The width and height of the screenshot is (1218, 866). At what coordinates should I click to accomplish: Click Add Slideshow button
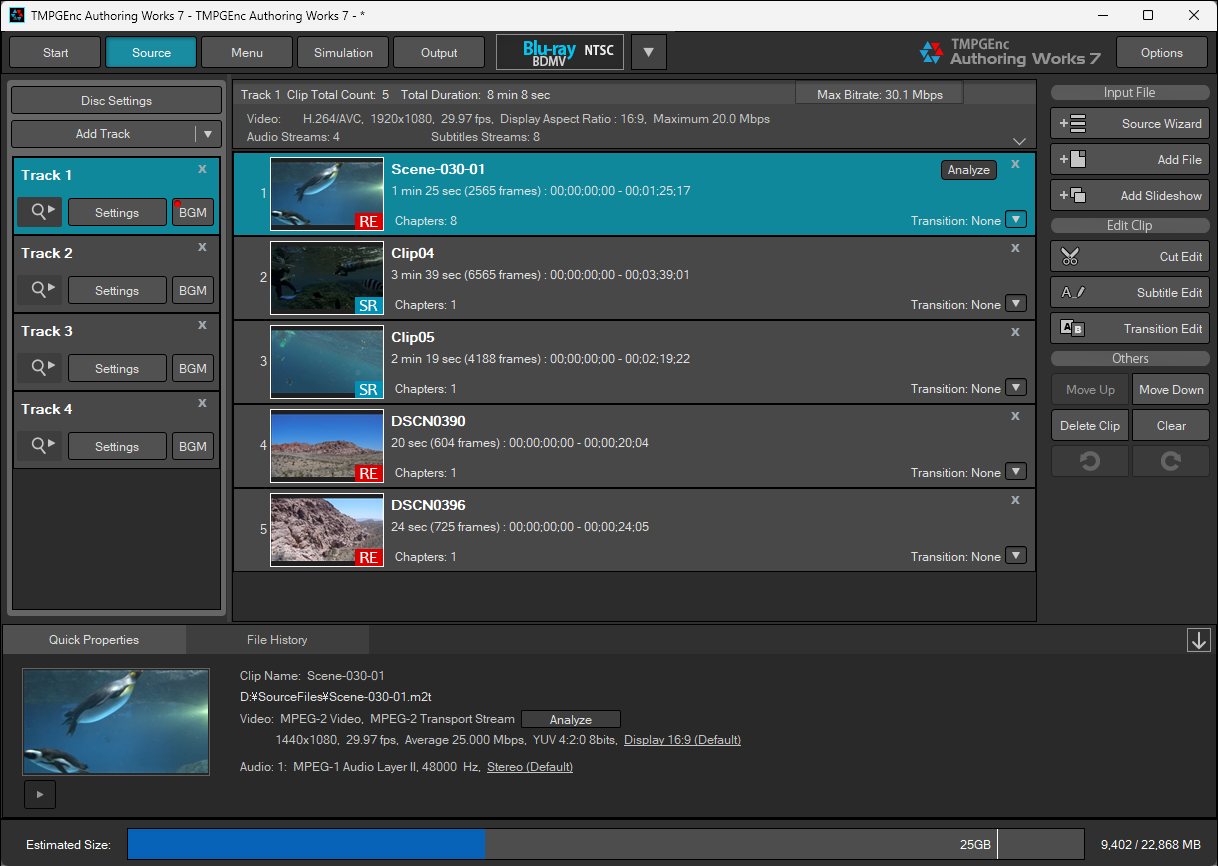click(x=1130, y=196)
